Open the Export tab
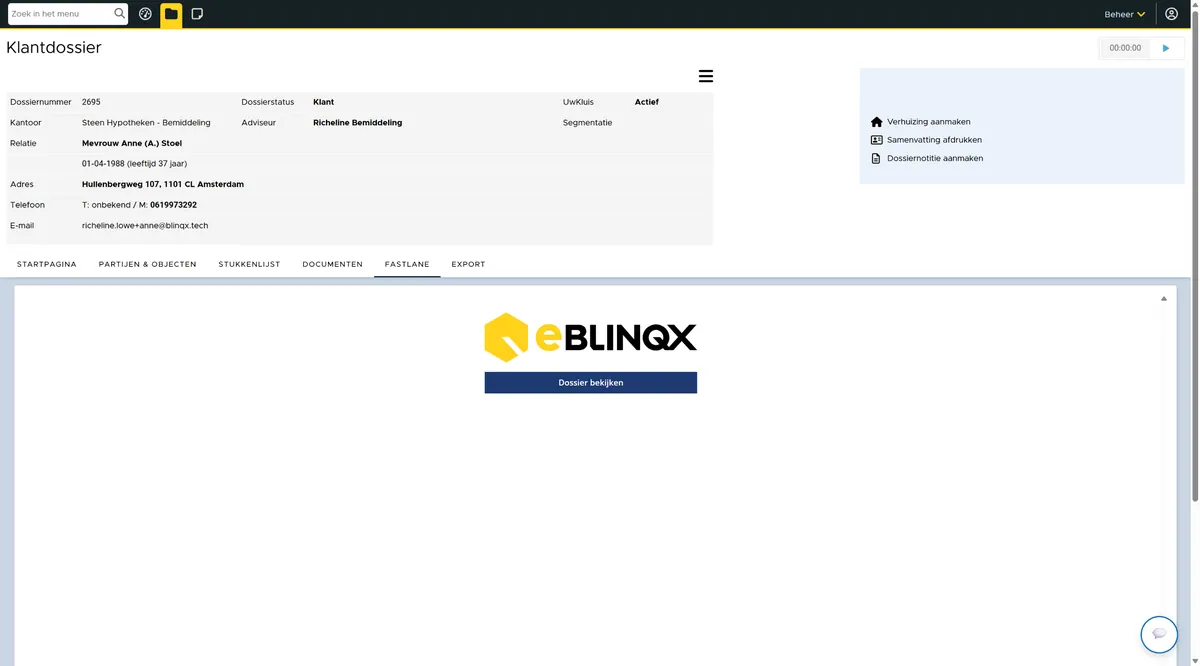The width and height of the screenshot is (1200, 666). [468, 264]
